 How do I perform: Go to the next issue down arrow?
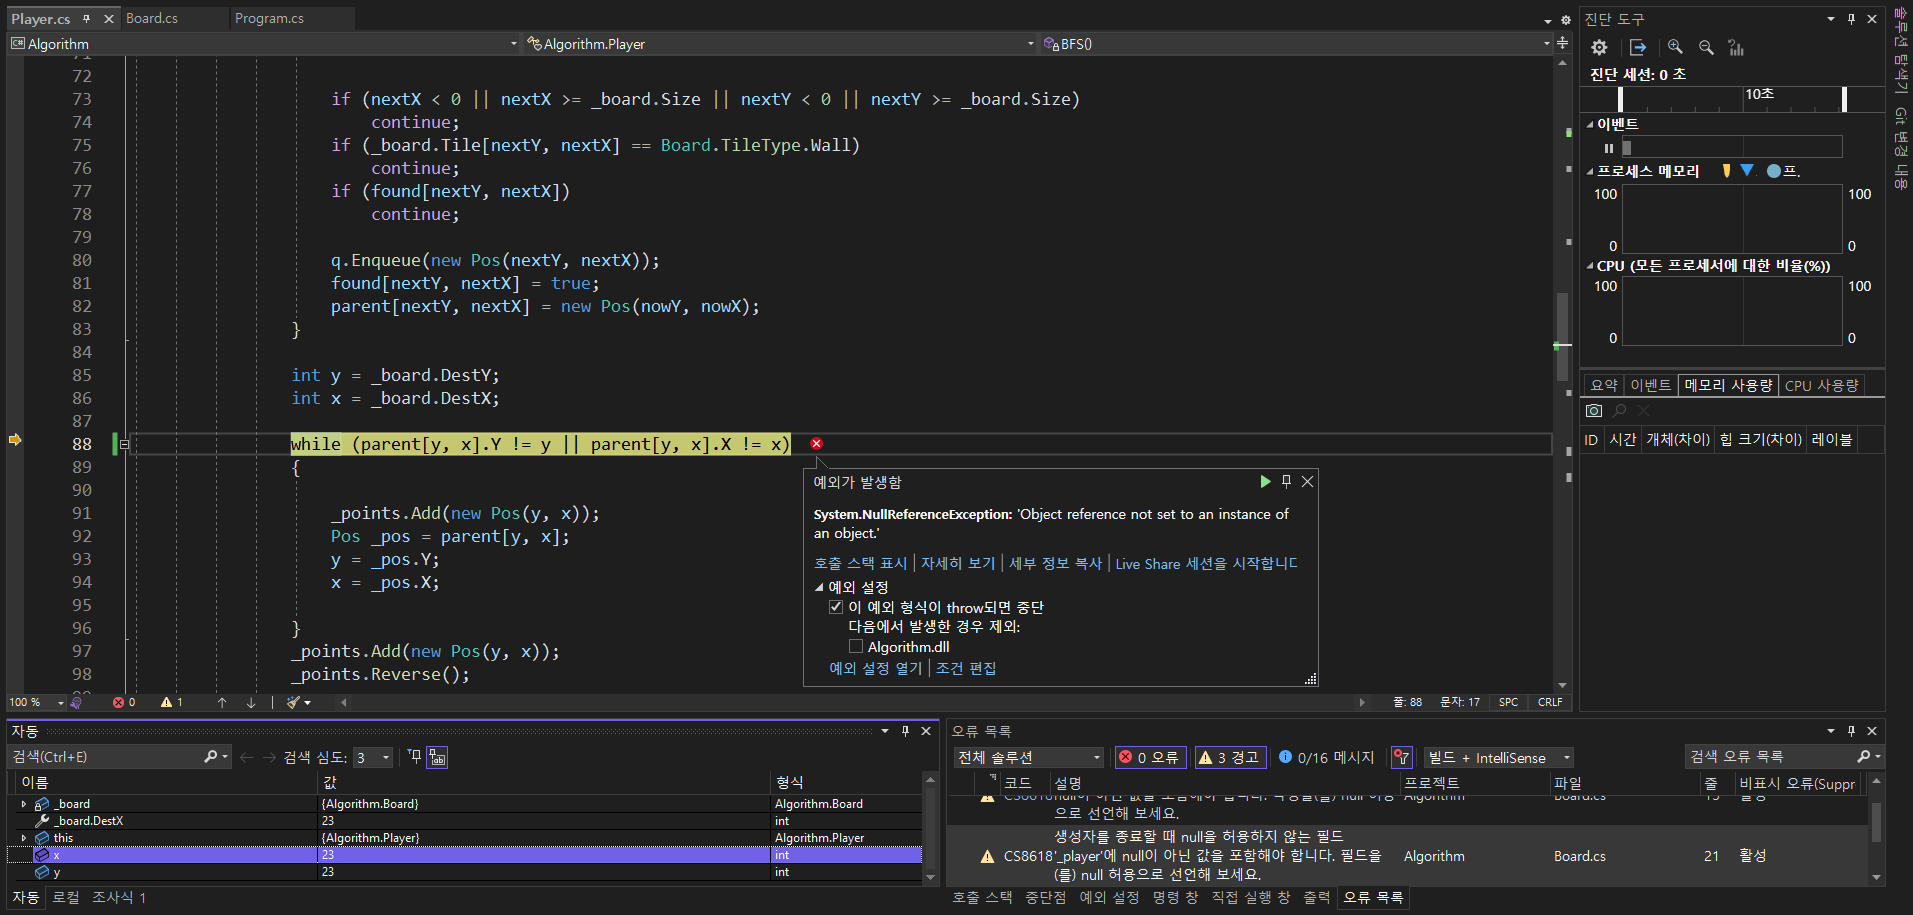pyautogui.click(x=251, y=702)
